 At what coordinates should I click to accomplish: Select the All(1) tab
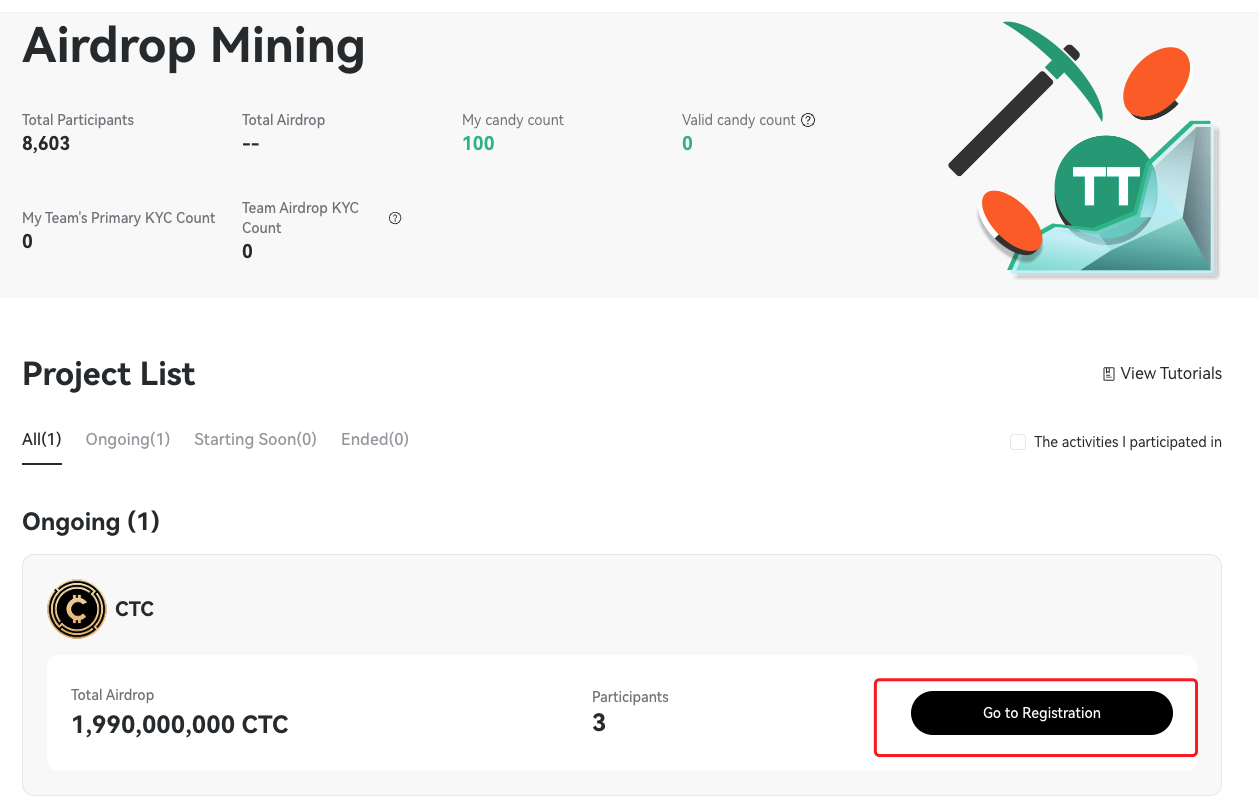(x=41, y=439)
